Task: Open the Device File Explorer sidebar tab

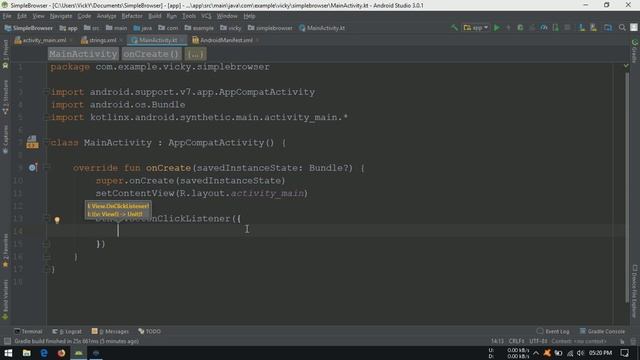Action: click(x=635, y=291)
